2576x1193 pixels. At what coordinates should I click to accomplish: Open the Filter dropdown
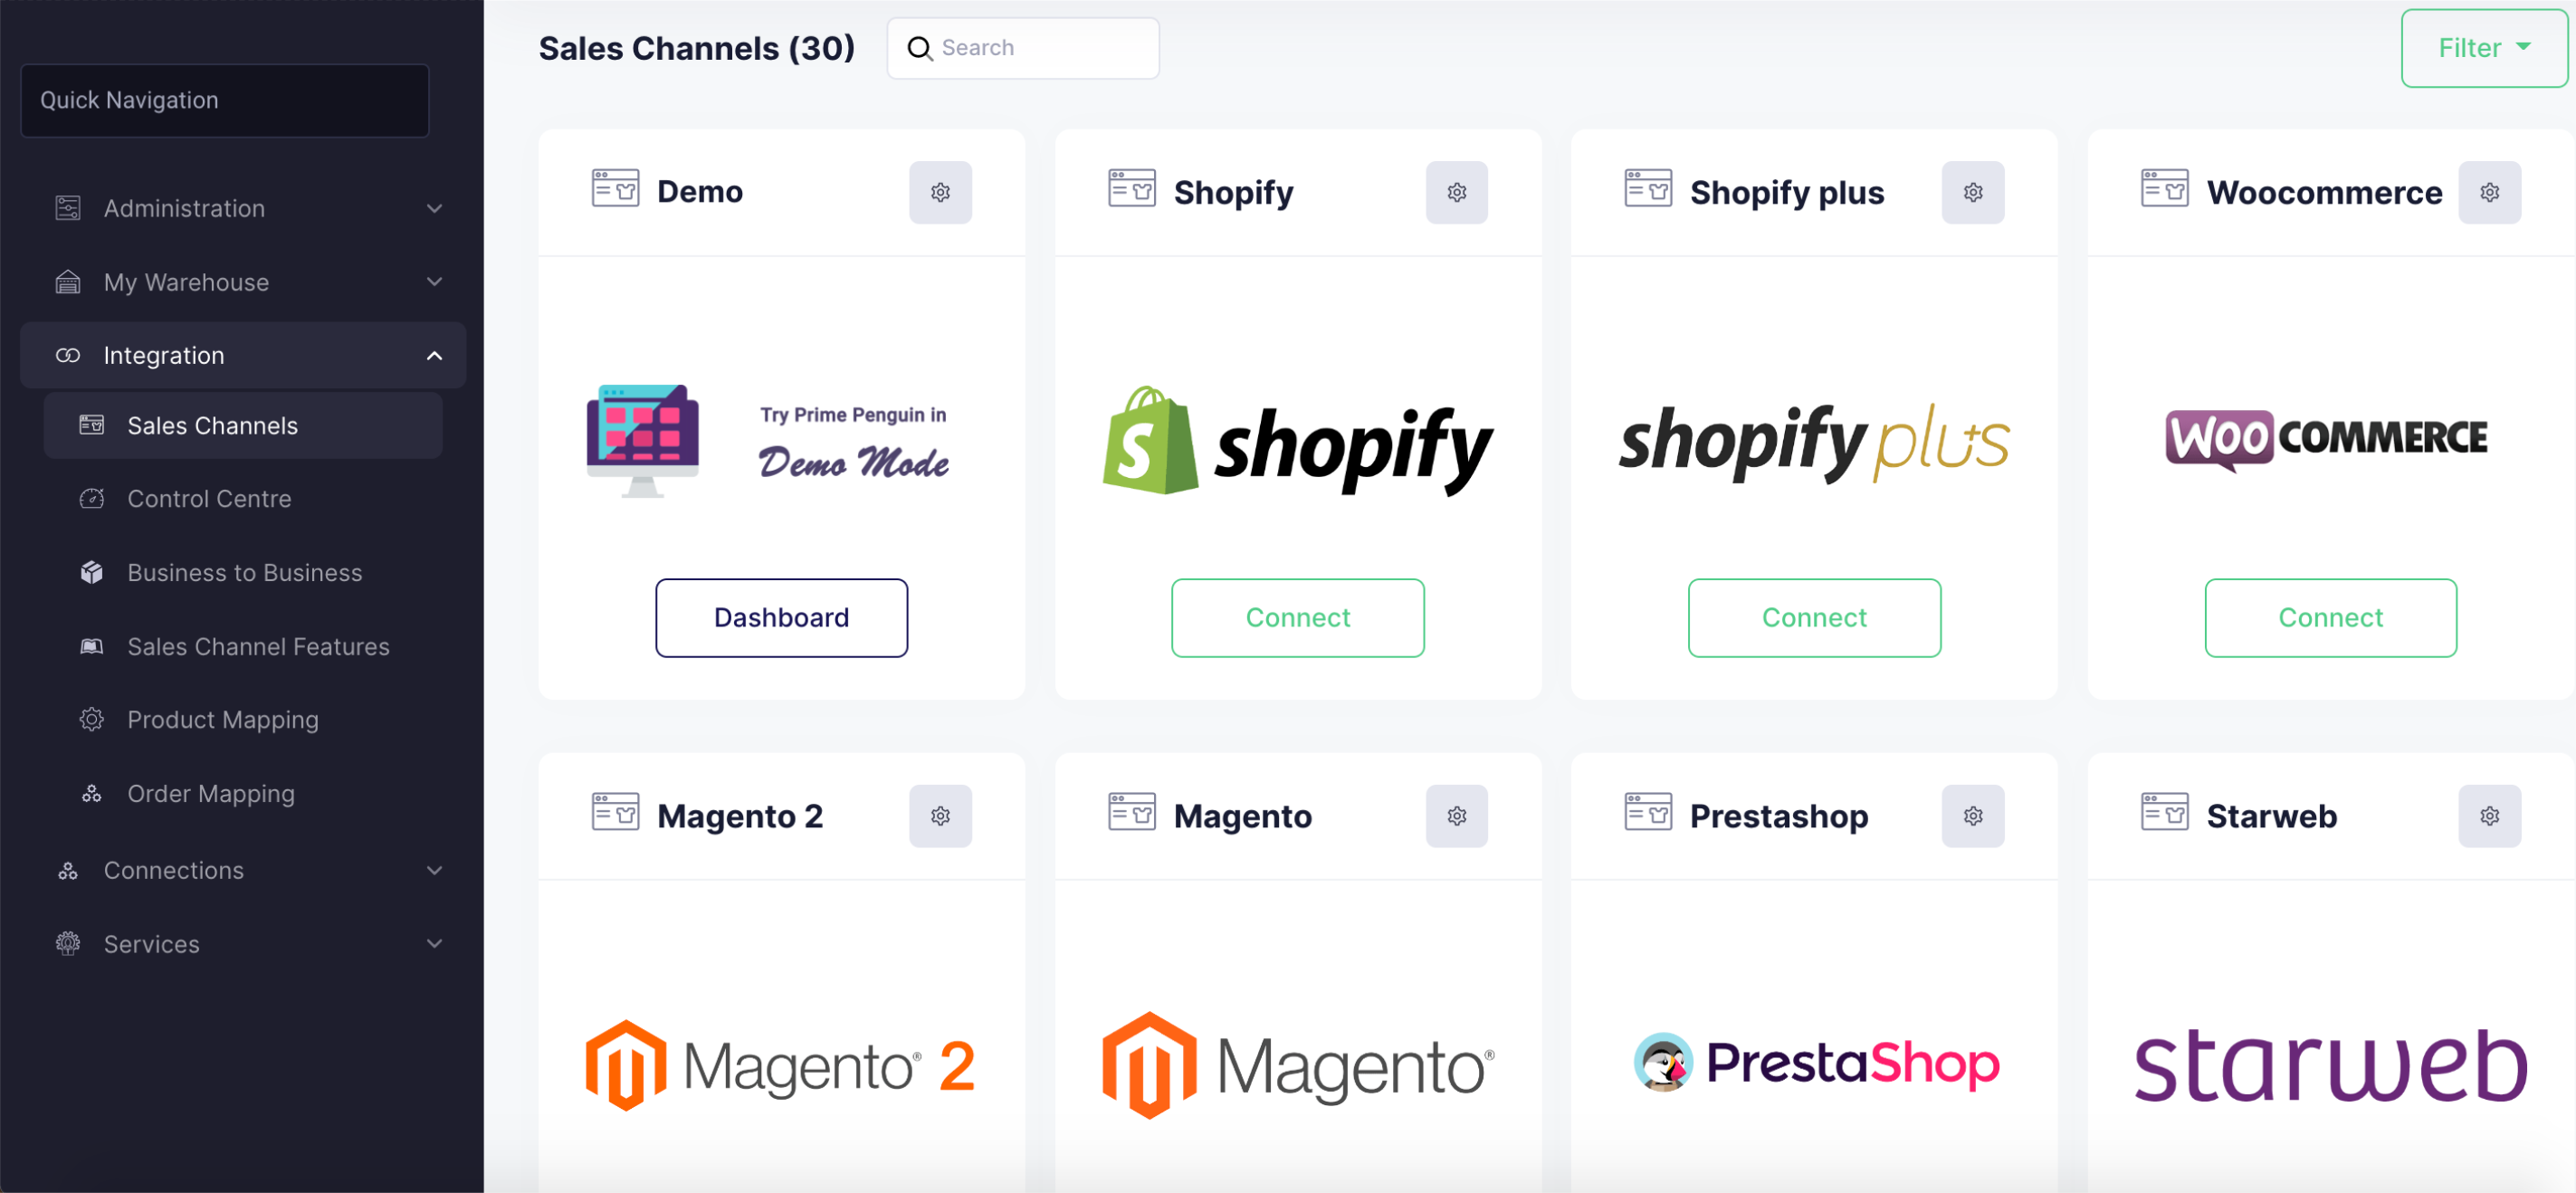[x=2483, y=48]
